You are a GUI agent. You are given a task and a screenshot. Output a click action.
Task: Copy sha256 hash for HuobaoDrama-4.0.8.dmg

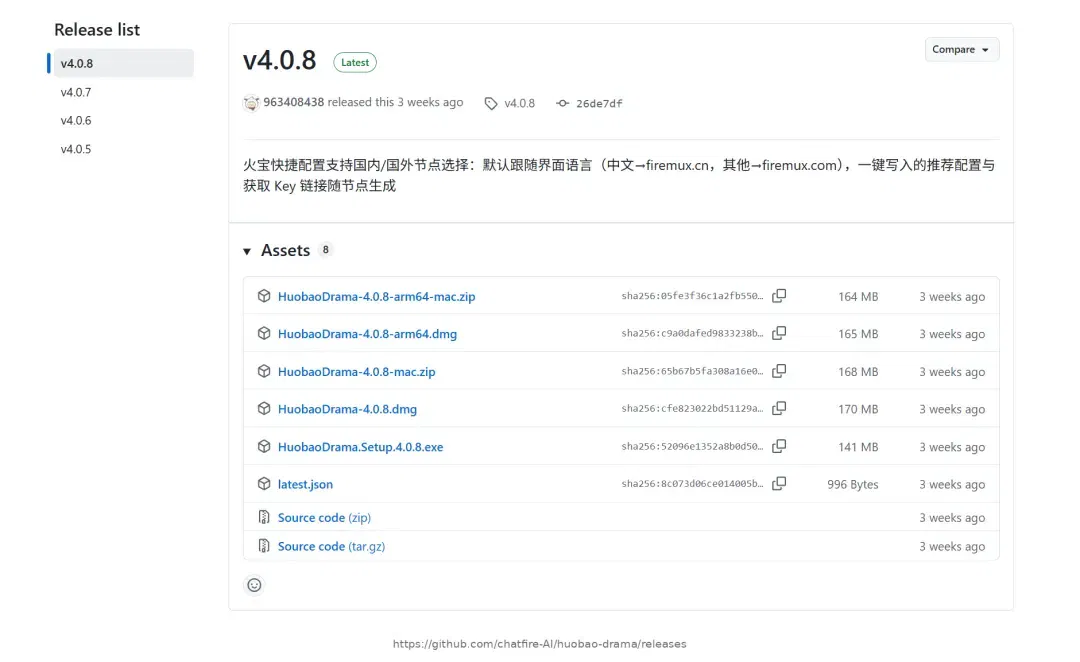[779, 408]
